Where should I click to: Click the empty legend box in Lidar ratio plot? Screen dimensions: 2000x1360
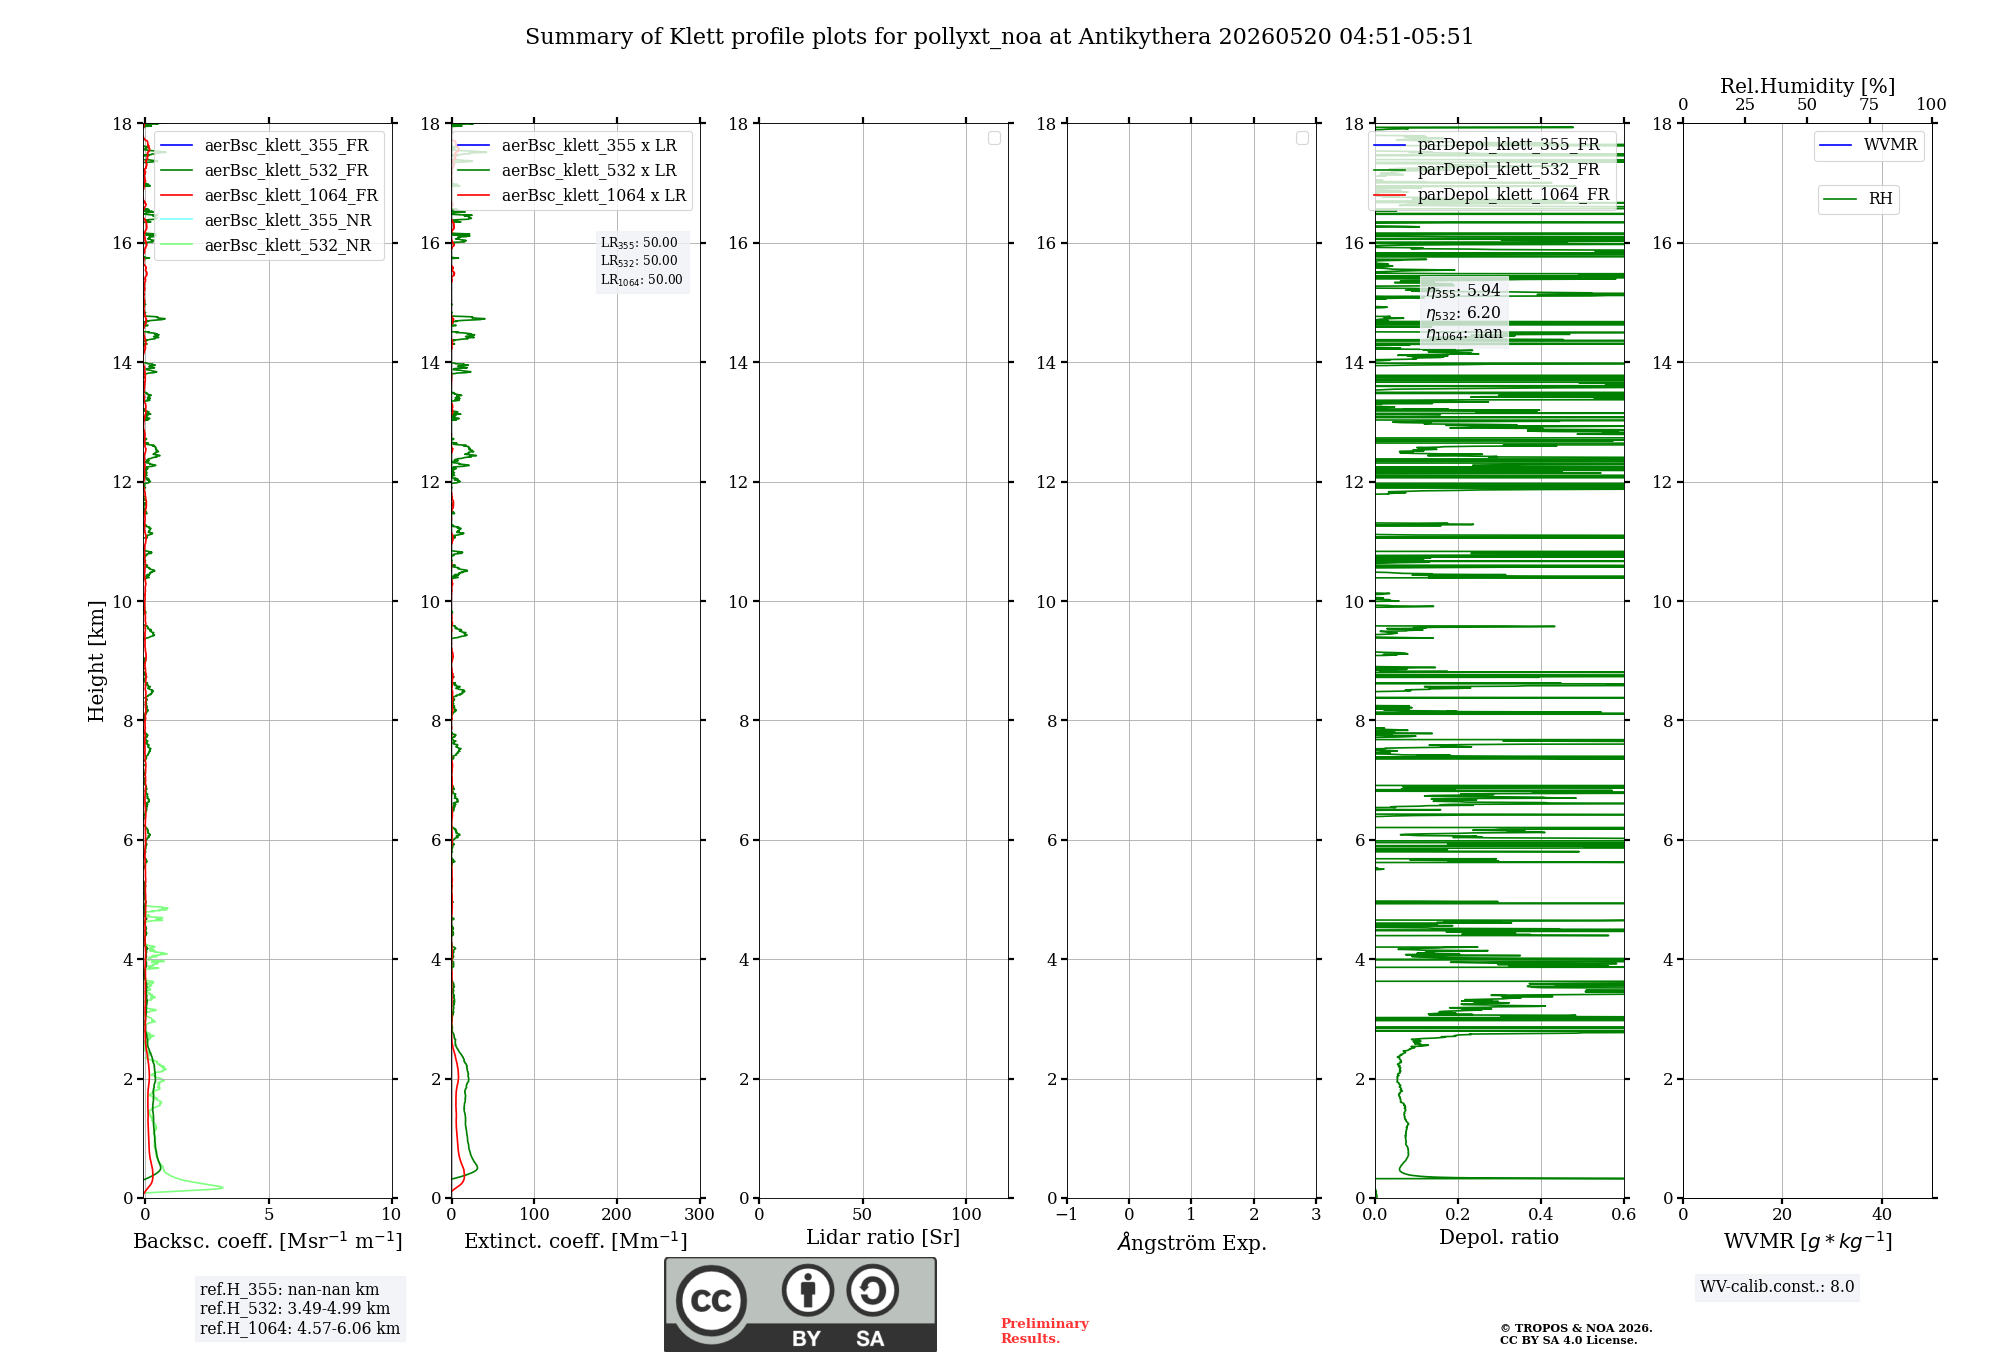coord(994,138)
